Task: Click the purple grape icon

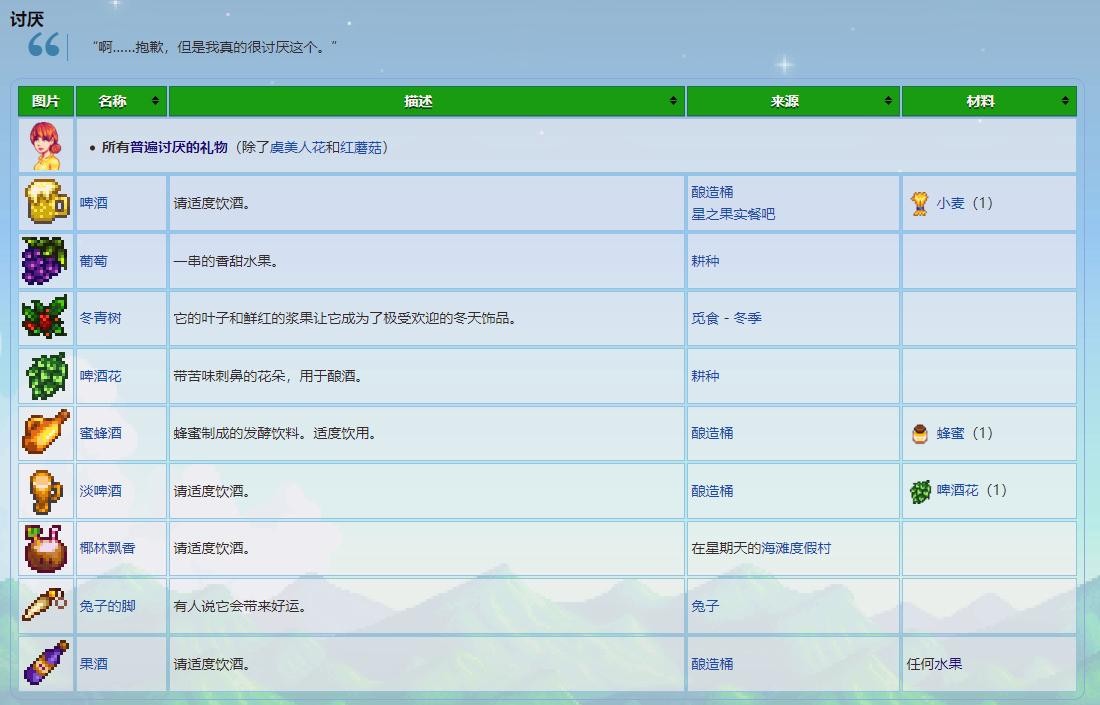Action: [45, 261]
